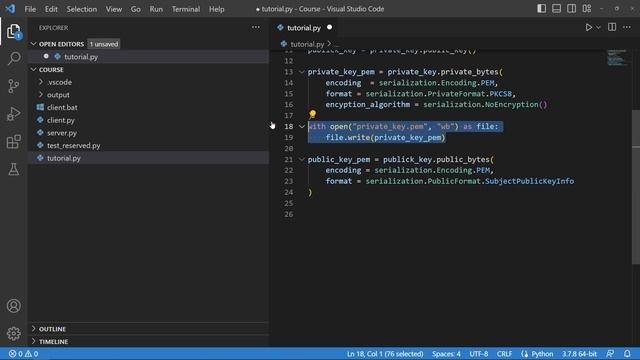
Task: Run Python file with play button
Action: [x=588, y=28]
